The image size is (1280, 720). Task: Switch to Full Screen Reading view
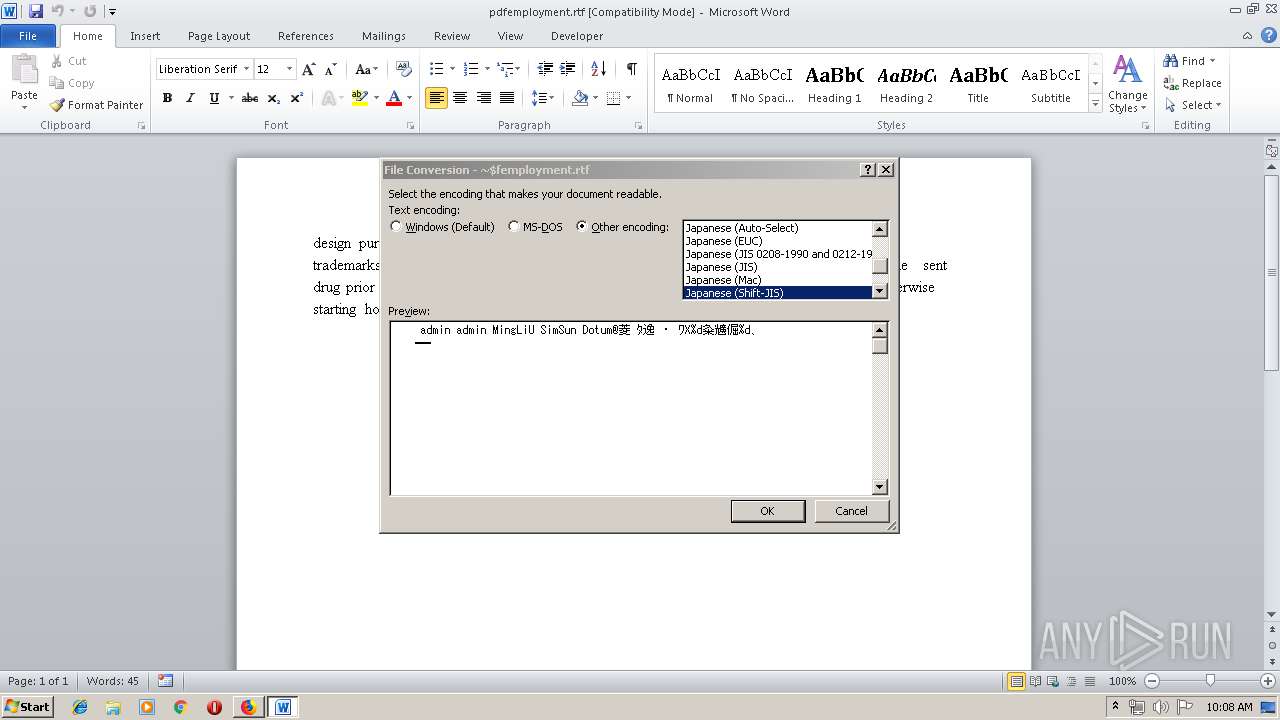click(x=1034, y=681)
